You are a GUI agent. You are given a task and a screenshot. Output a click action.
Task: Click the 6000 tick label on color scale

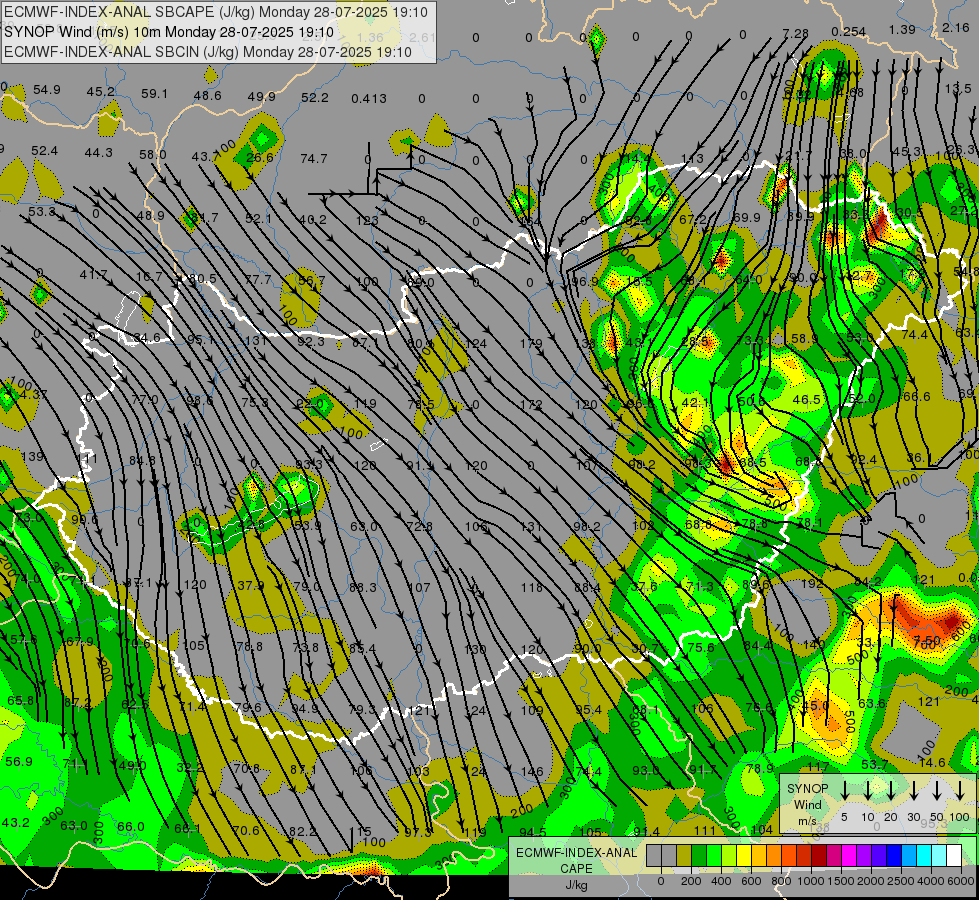pyautogui.click(x=961, y=881)
